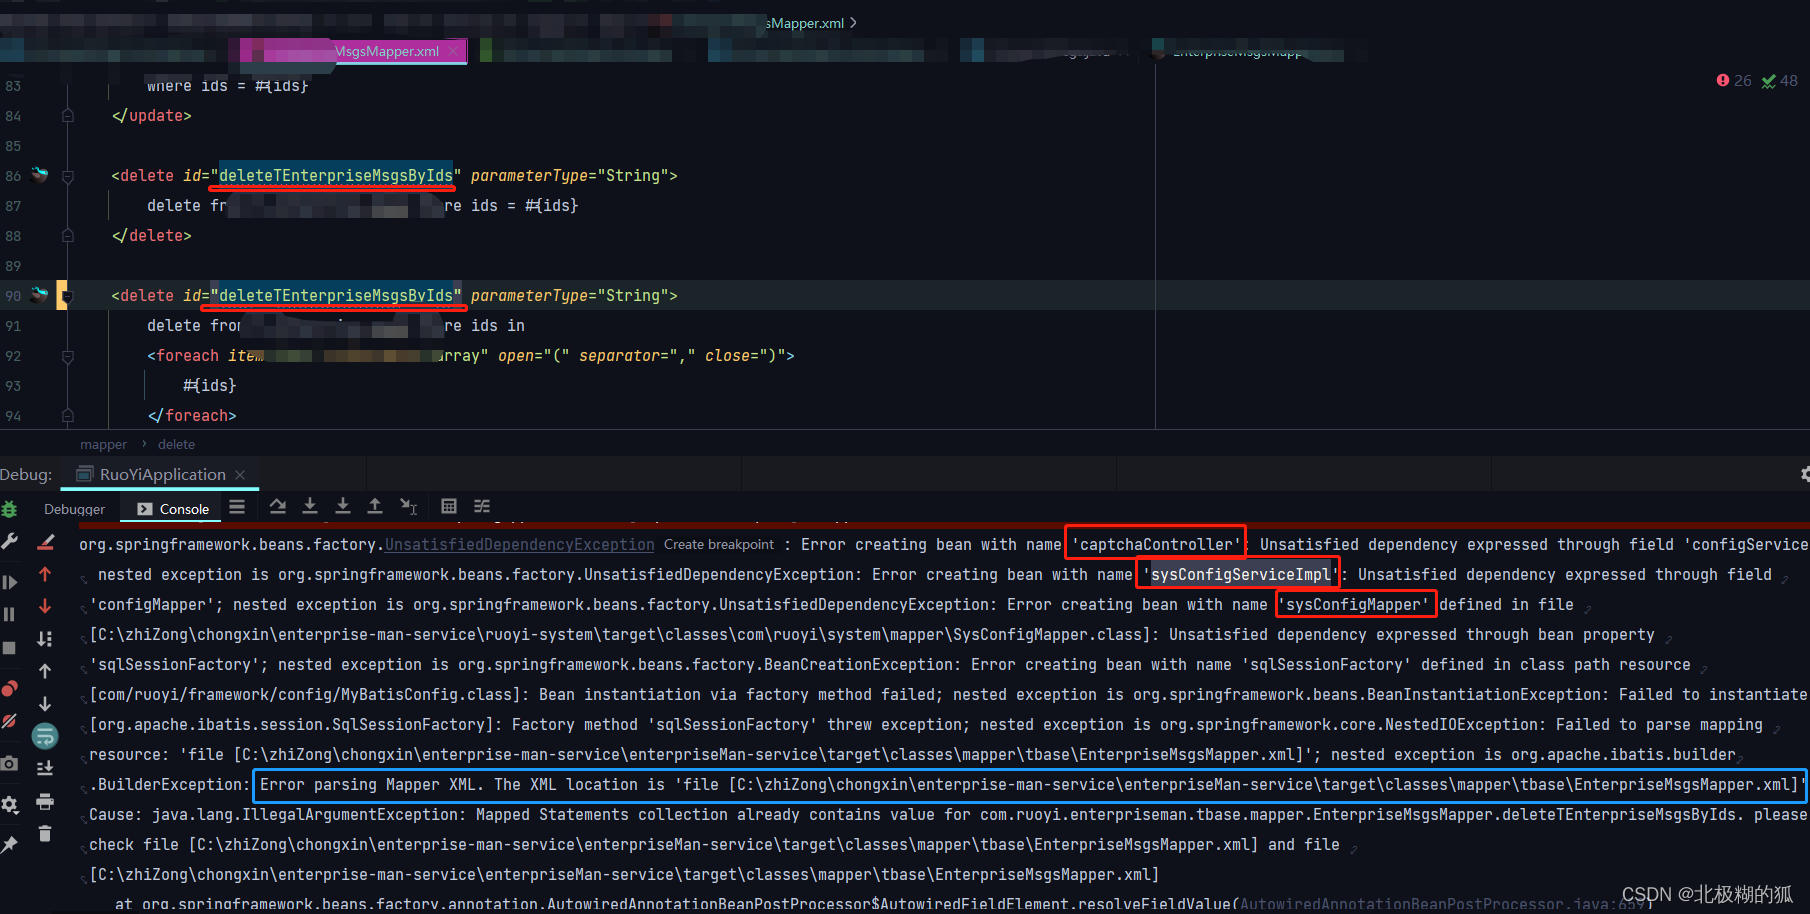Select the MsgsMapper.xml editor tab
The image size is (1810, 914).
coord(388,51)
